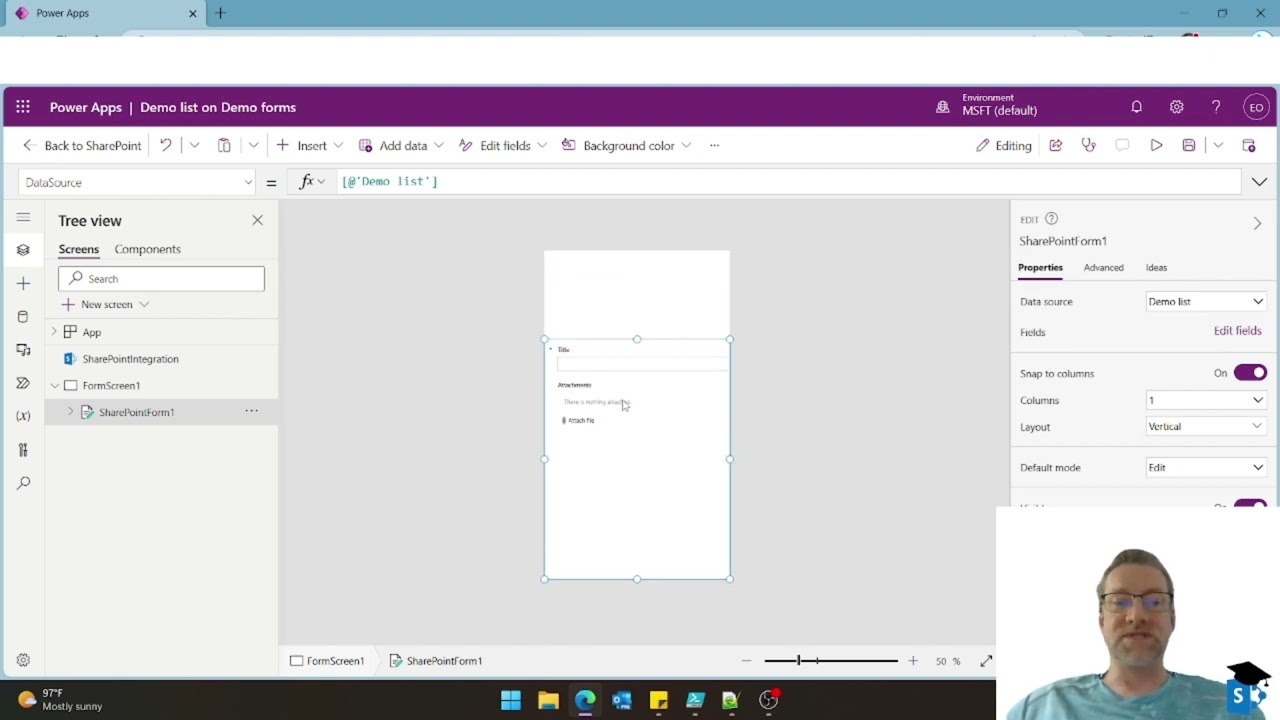Screen dimensions: 1280x720
Task: Click the Publish icon at toolbar end
Action: [1249, 145]
